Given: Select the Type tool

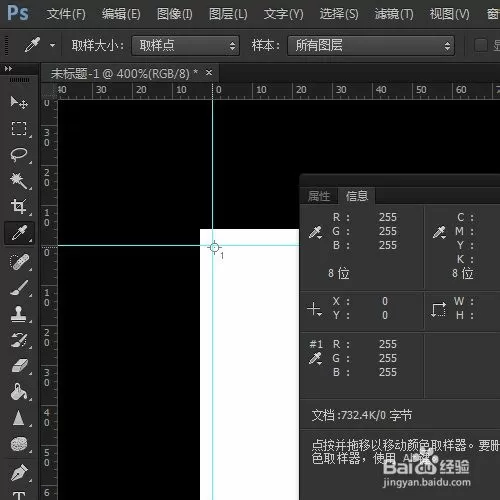Looking at the screenshot, I should [x=19, y=495].
